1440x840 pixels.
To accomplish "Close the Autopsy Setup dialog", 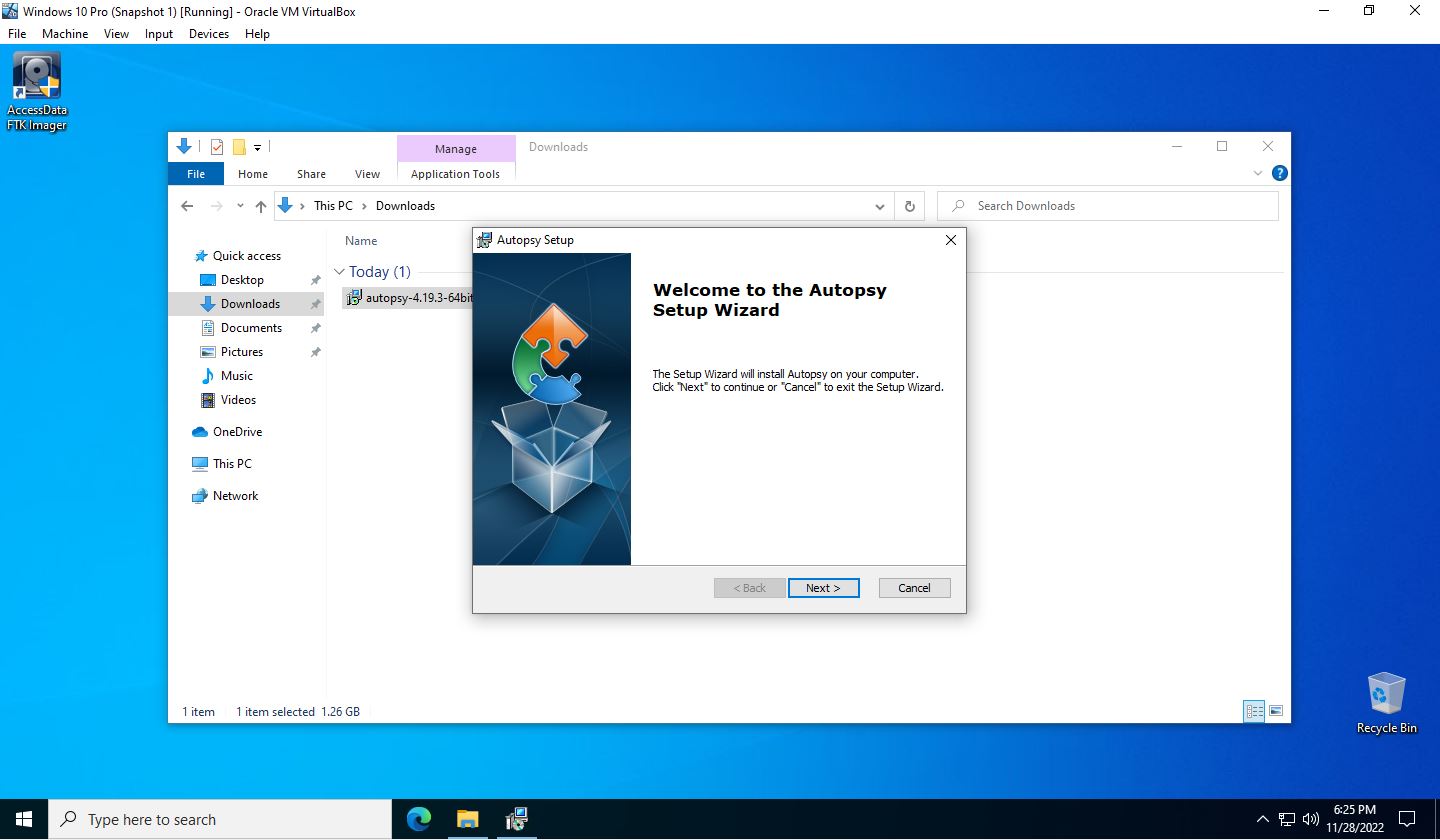I will [950, 240].
